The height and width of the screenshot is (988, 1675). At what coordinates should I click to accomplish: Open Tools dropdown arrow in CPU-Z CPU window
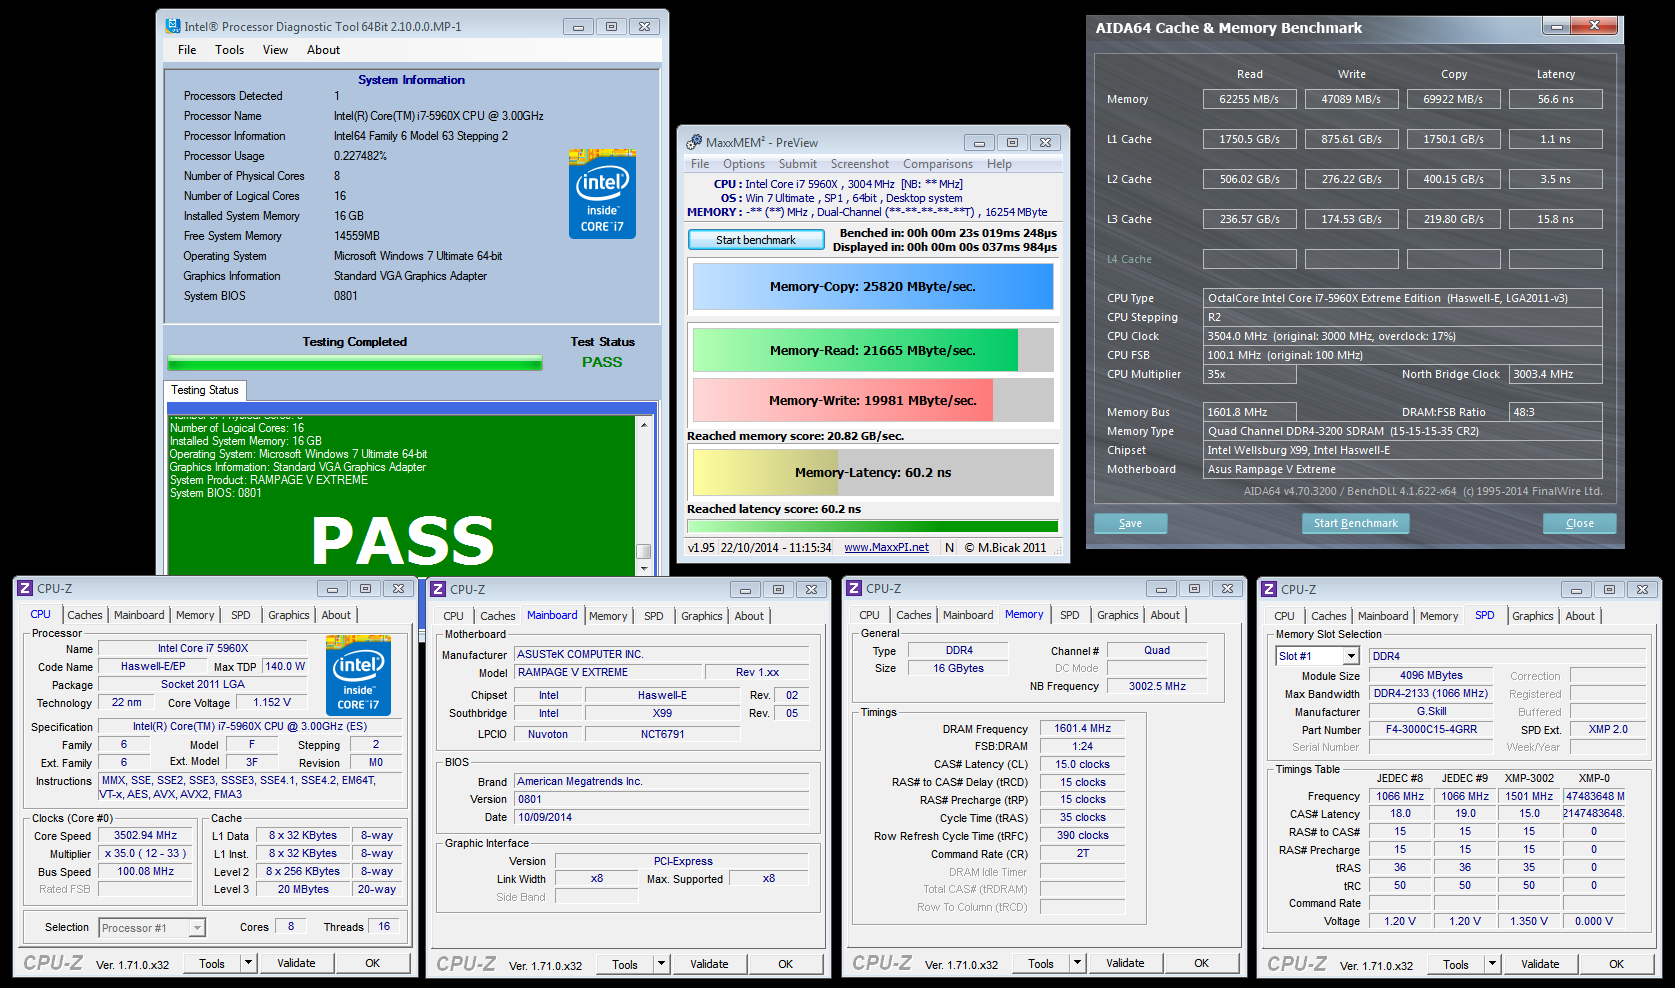point(248,963)
